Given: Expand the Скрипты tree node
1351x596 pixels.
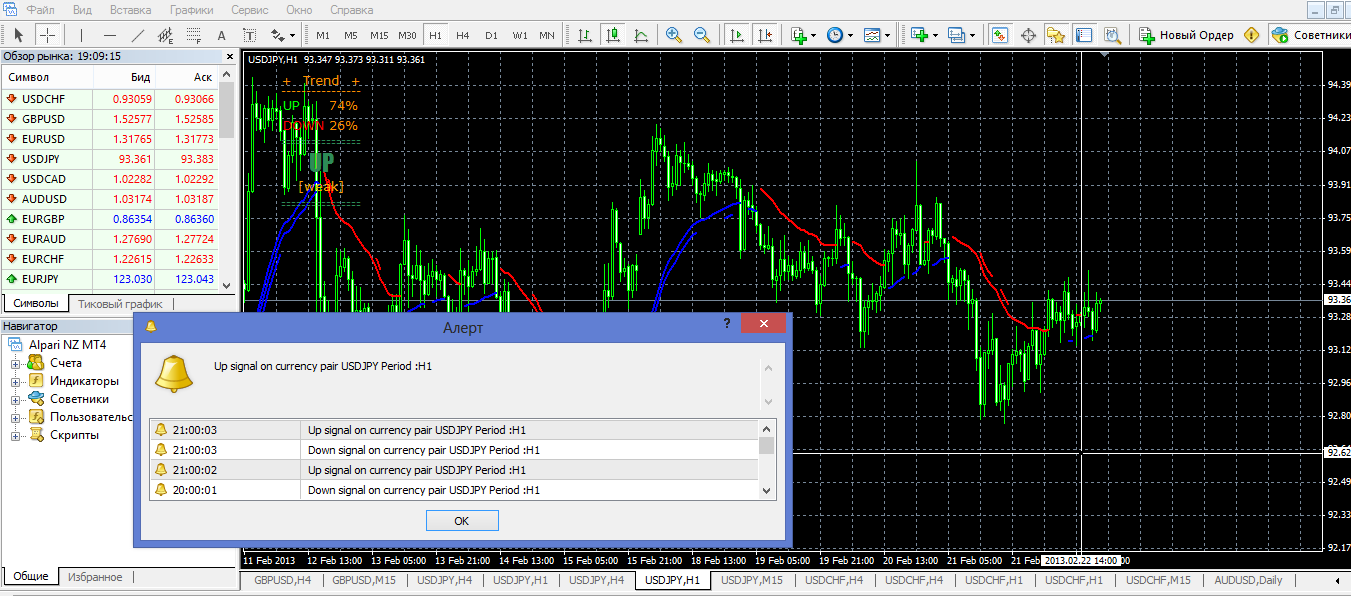Looking at the screenshot, I should [x=16, y=435].
